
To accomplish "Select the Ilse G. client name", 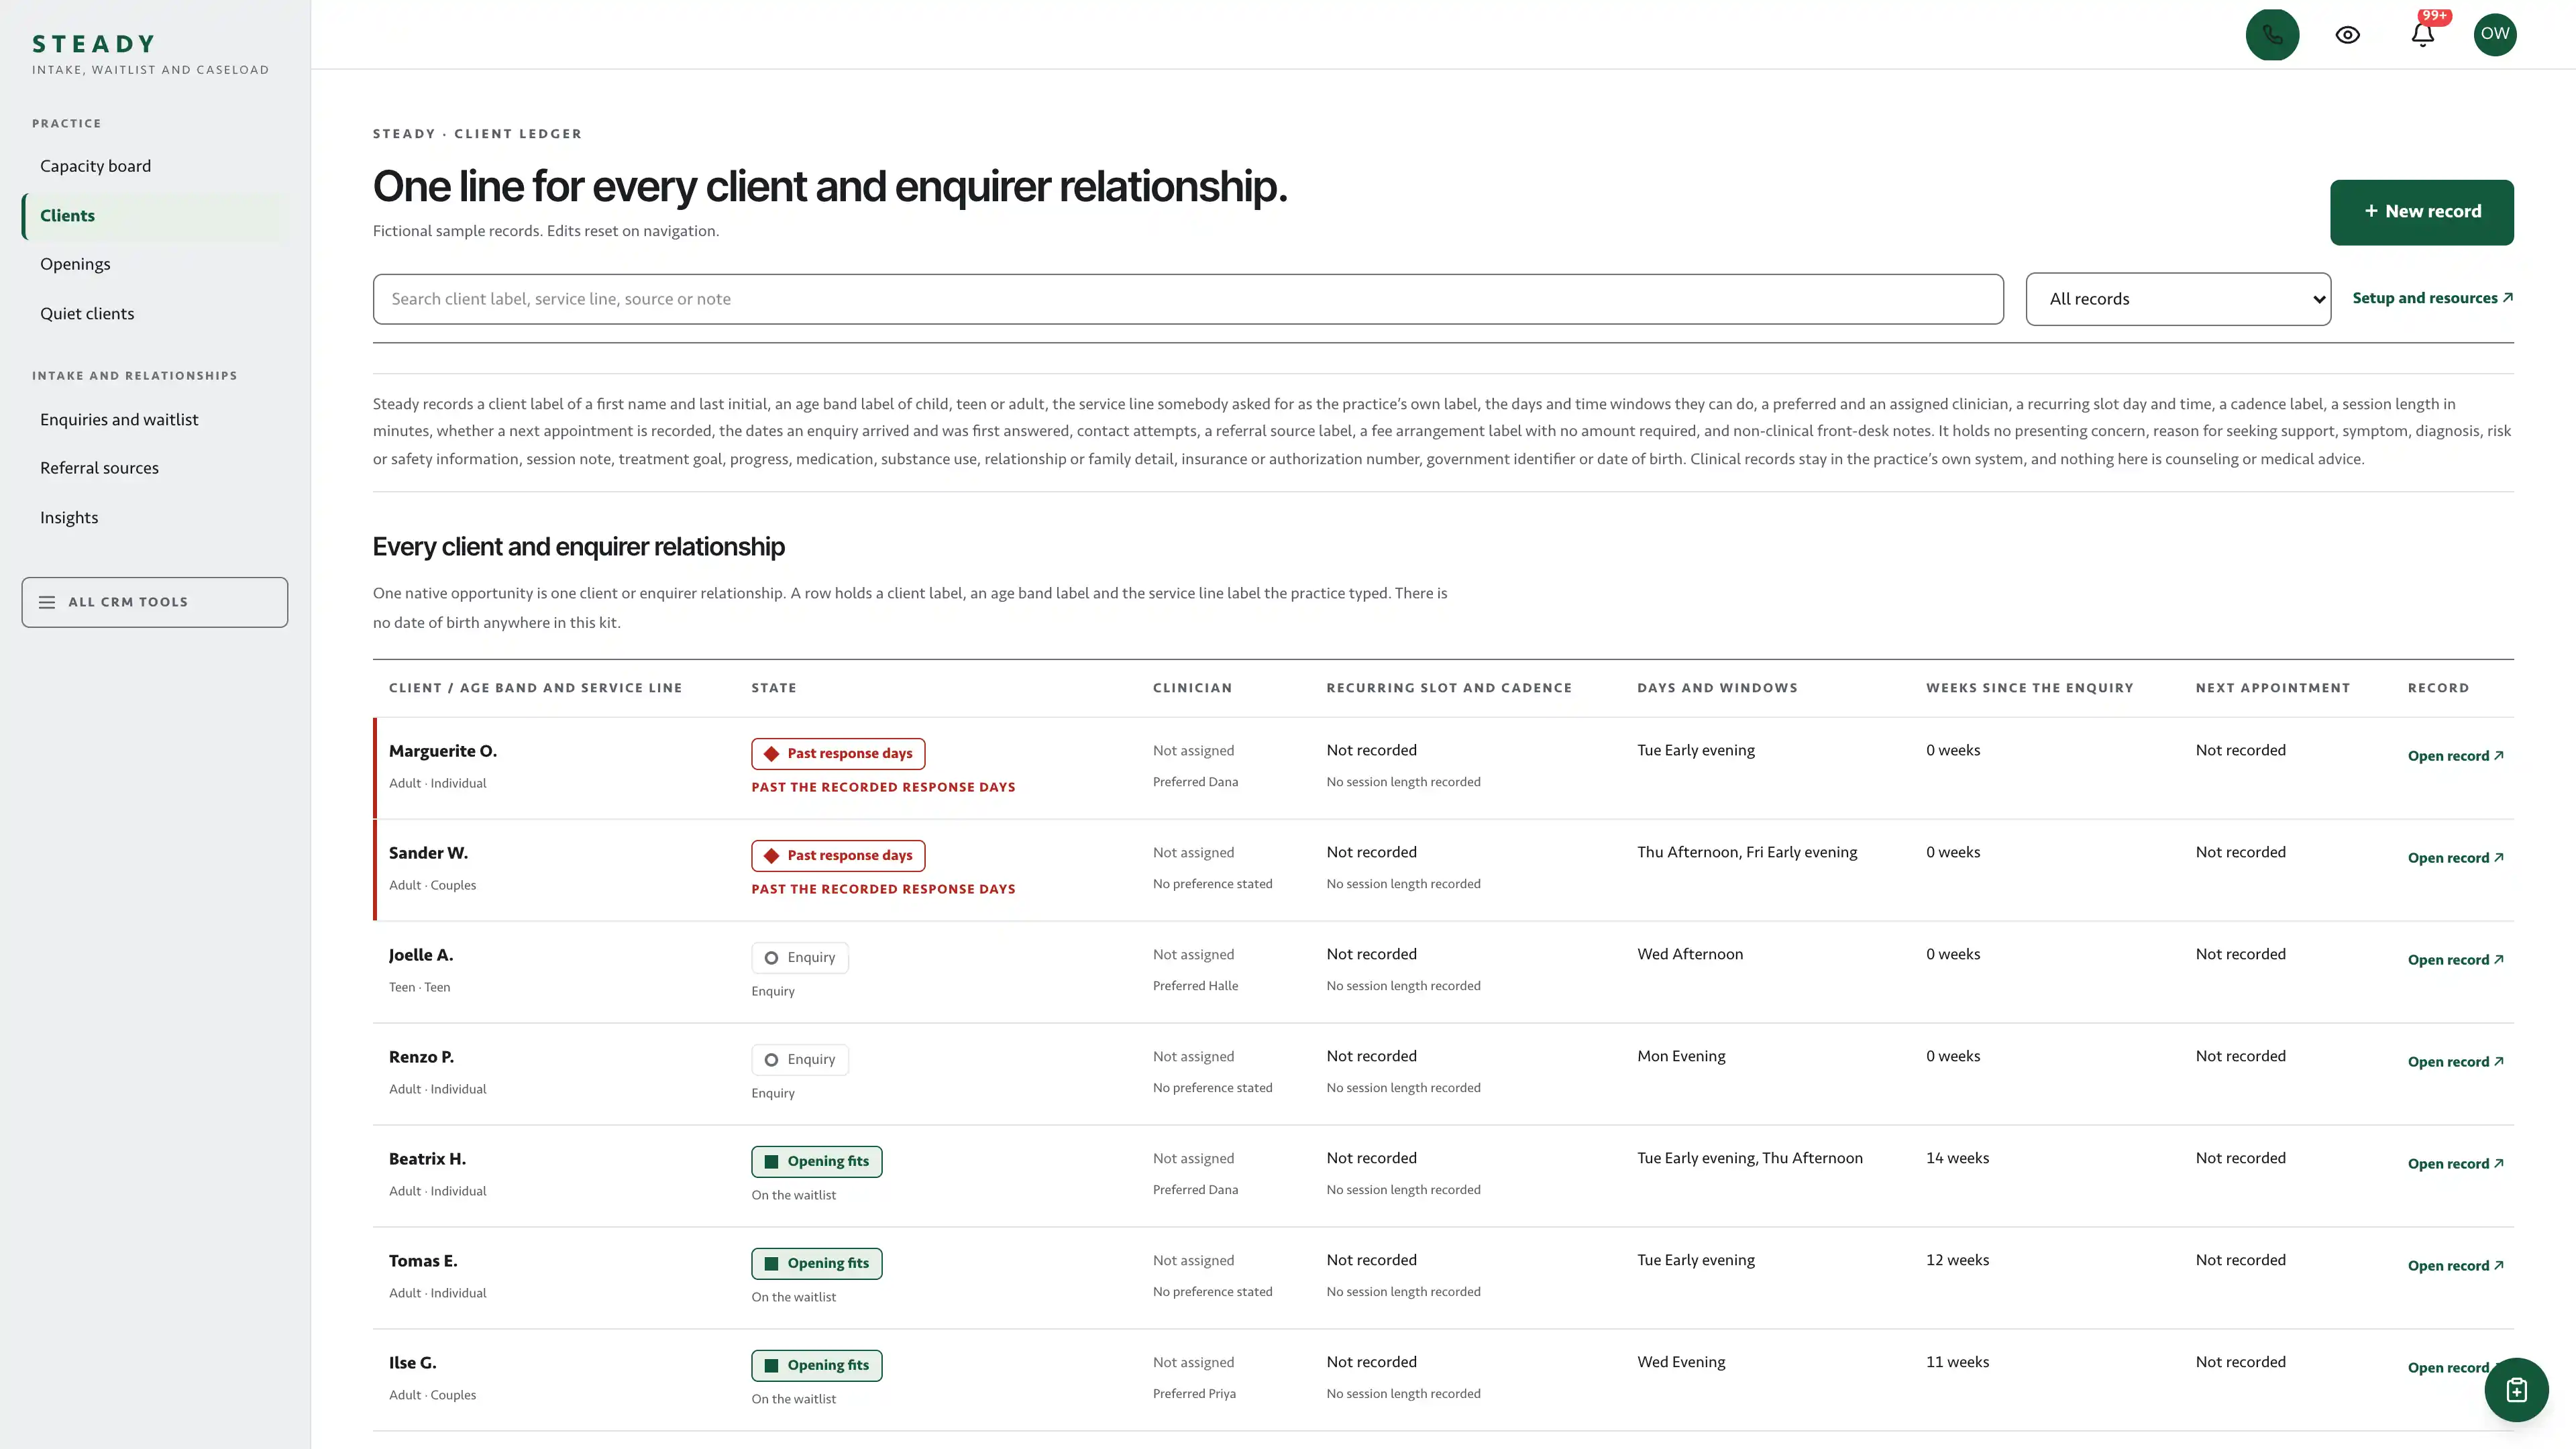I will [413, 1363].
